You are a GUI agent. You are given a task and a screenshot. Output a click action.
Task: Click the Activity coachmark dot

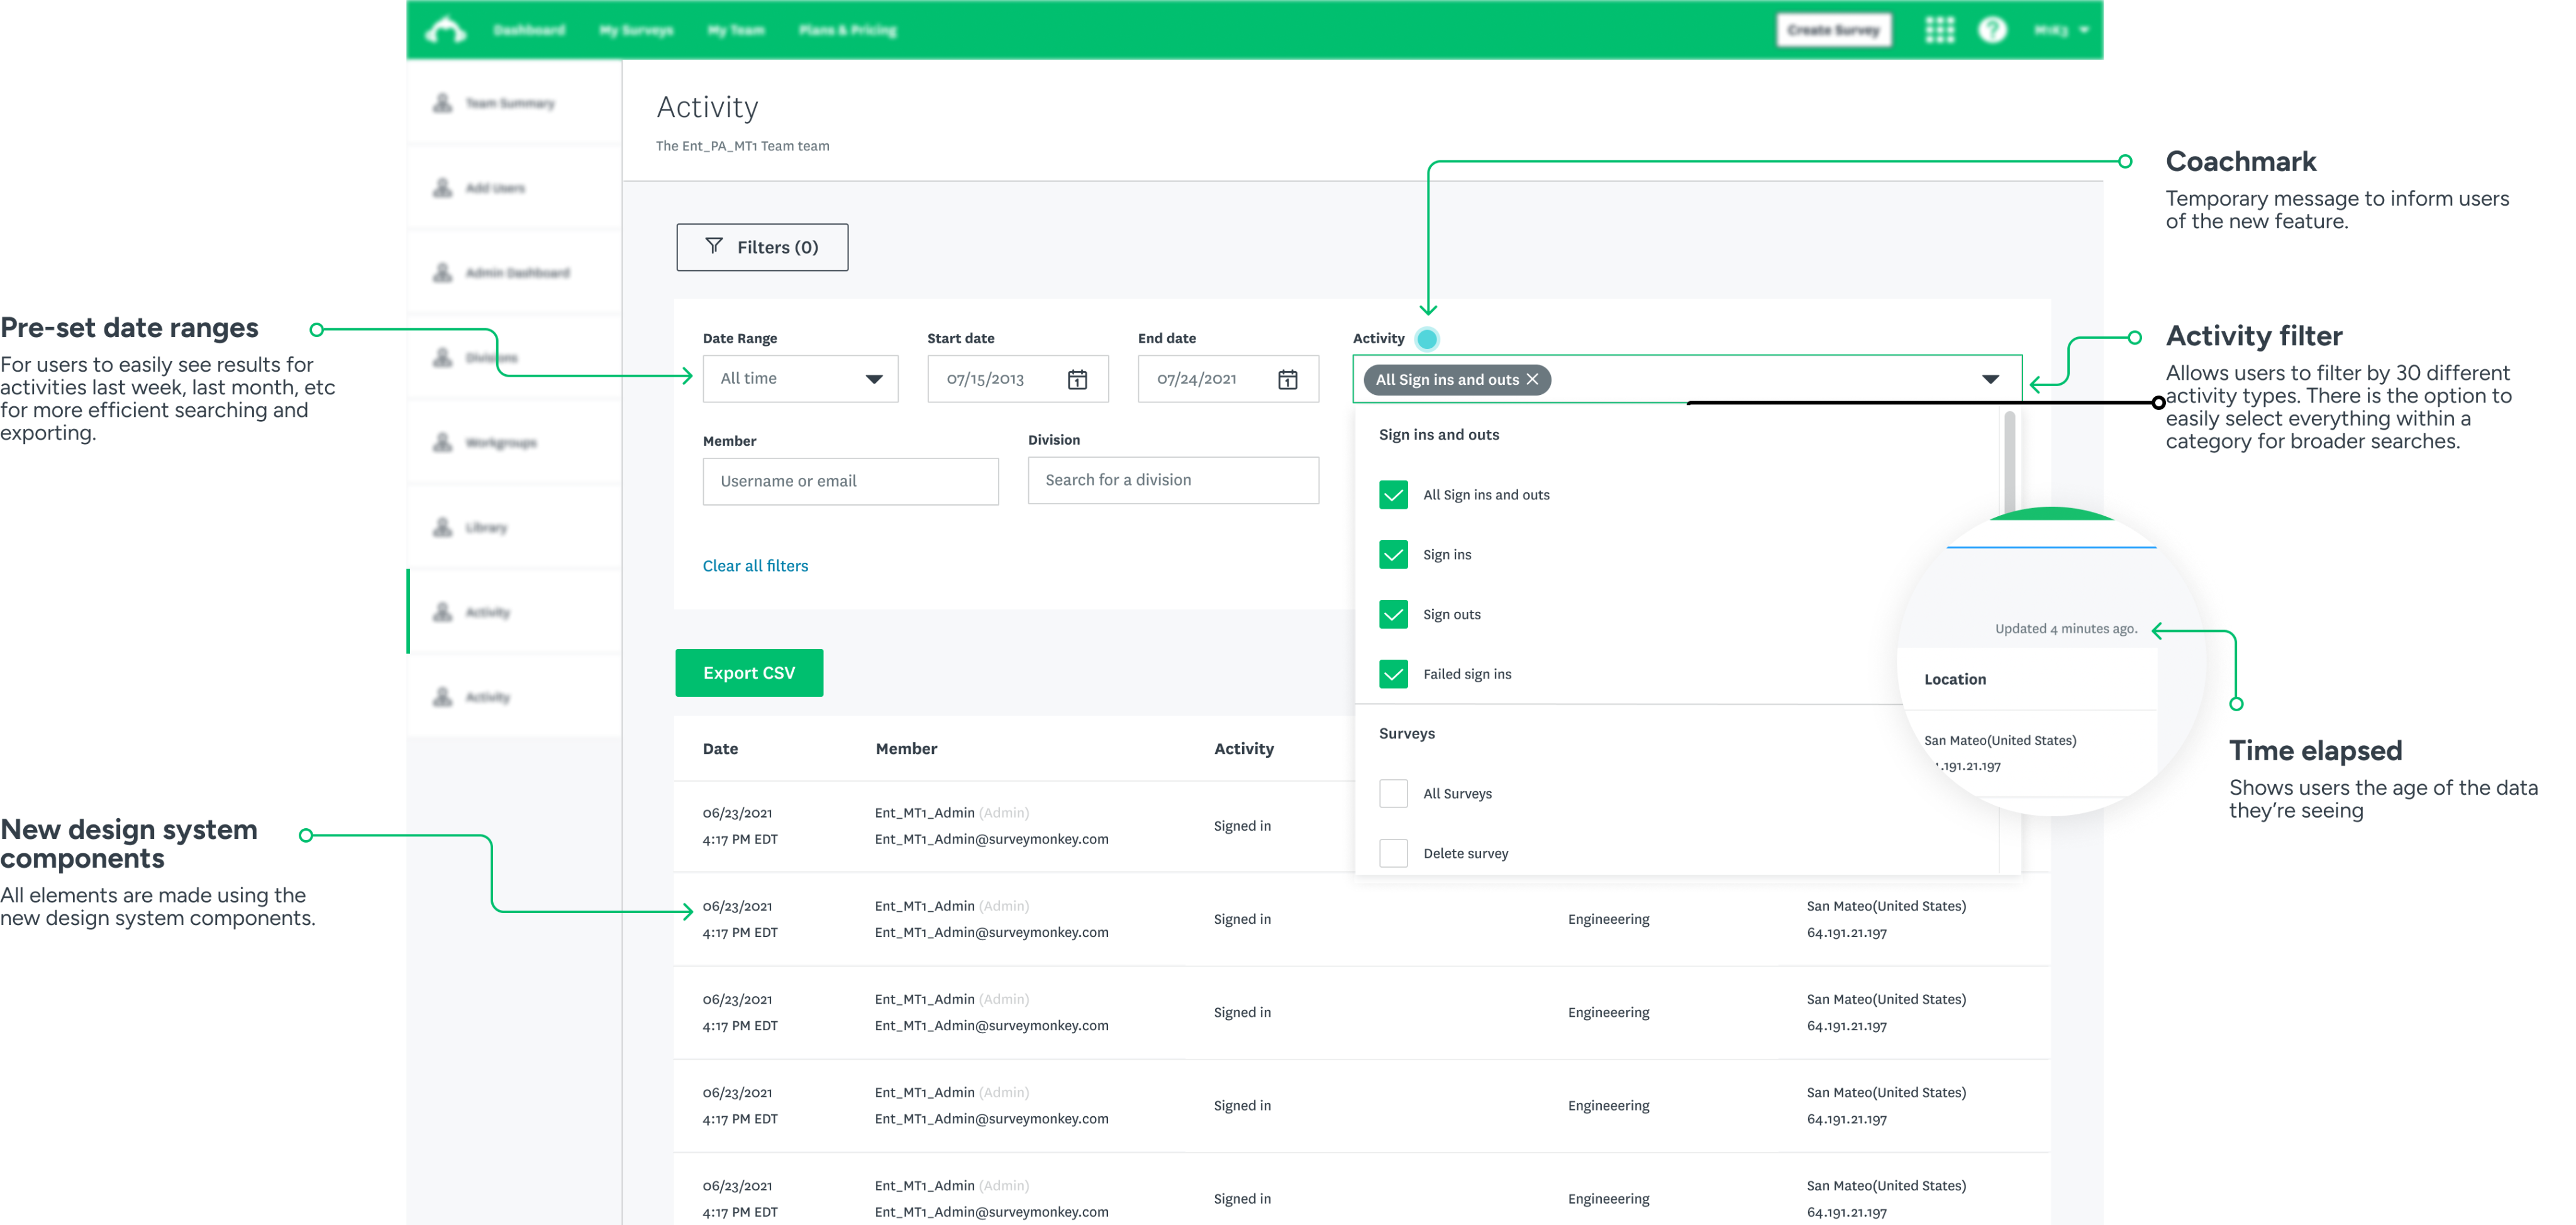(x=1427, y=339)
